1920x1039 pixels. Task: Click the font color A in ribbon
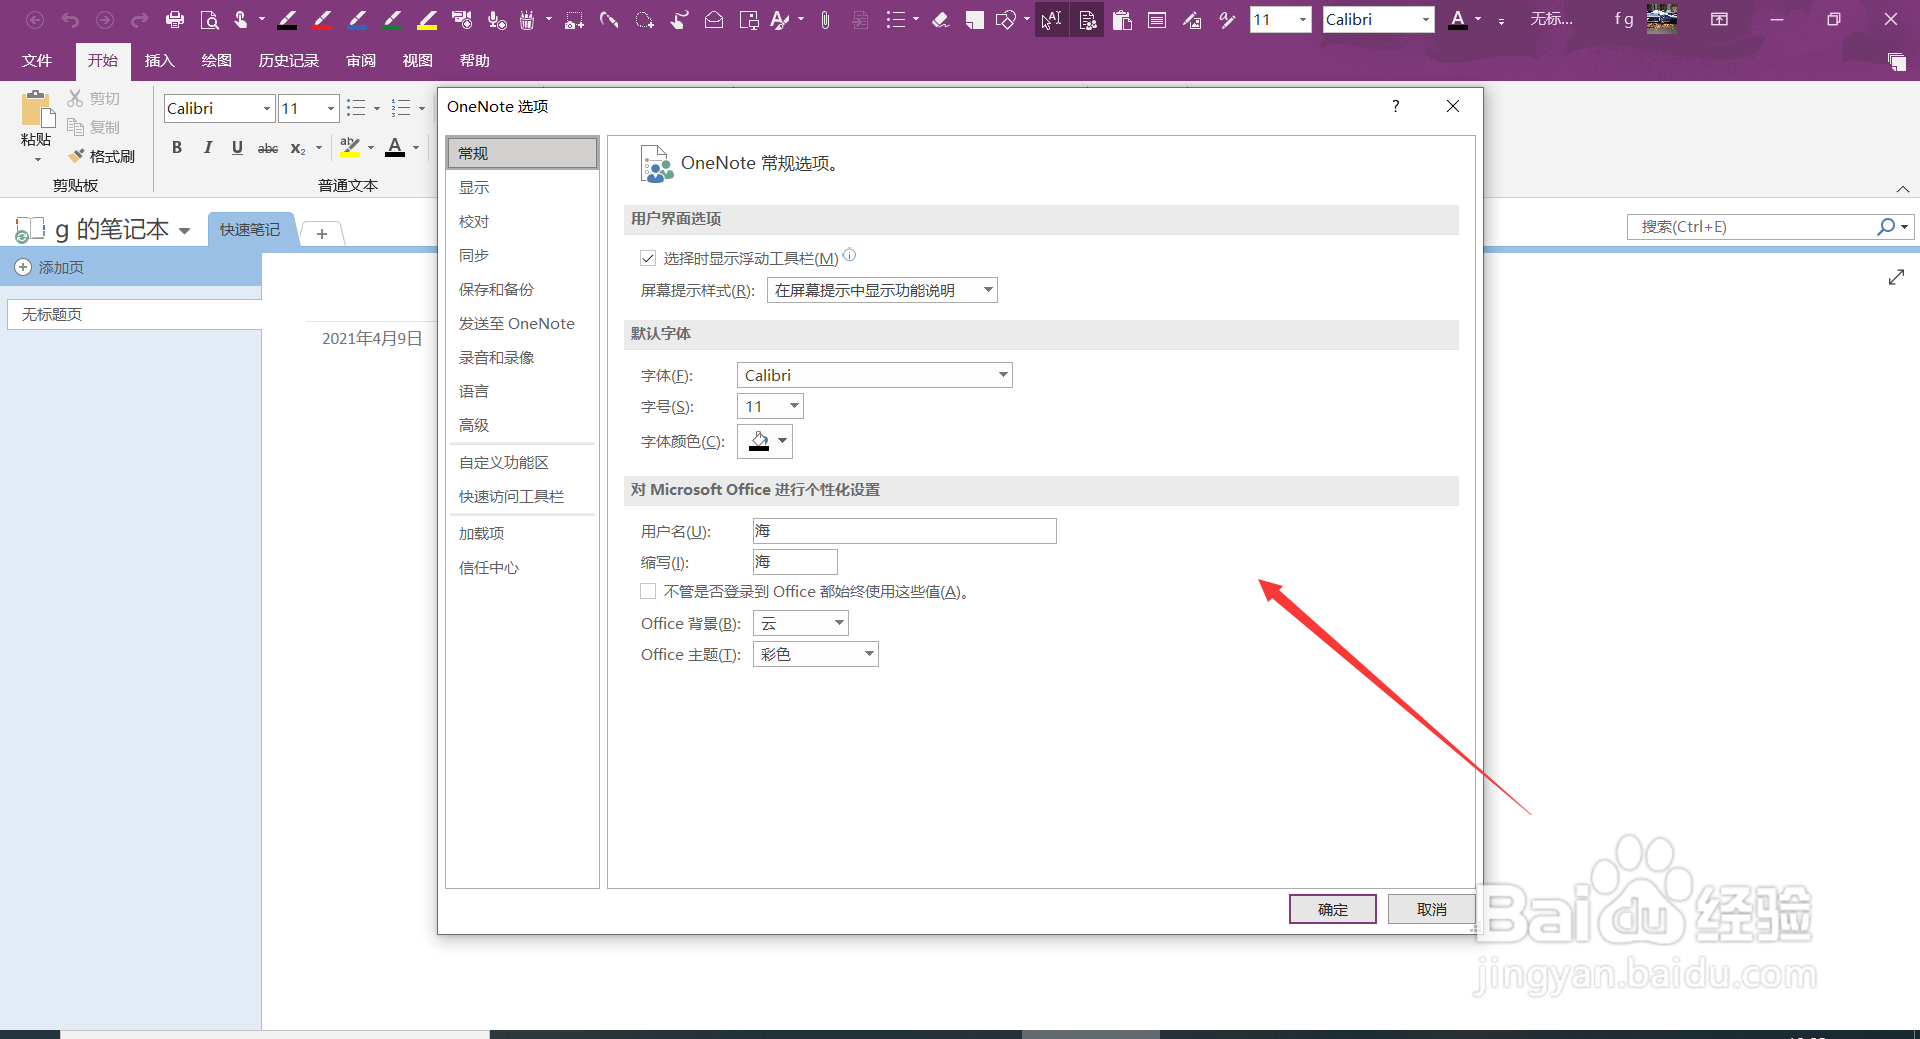pos(395,148)
